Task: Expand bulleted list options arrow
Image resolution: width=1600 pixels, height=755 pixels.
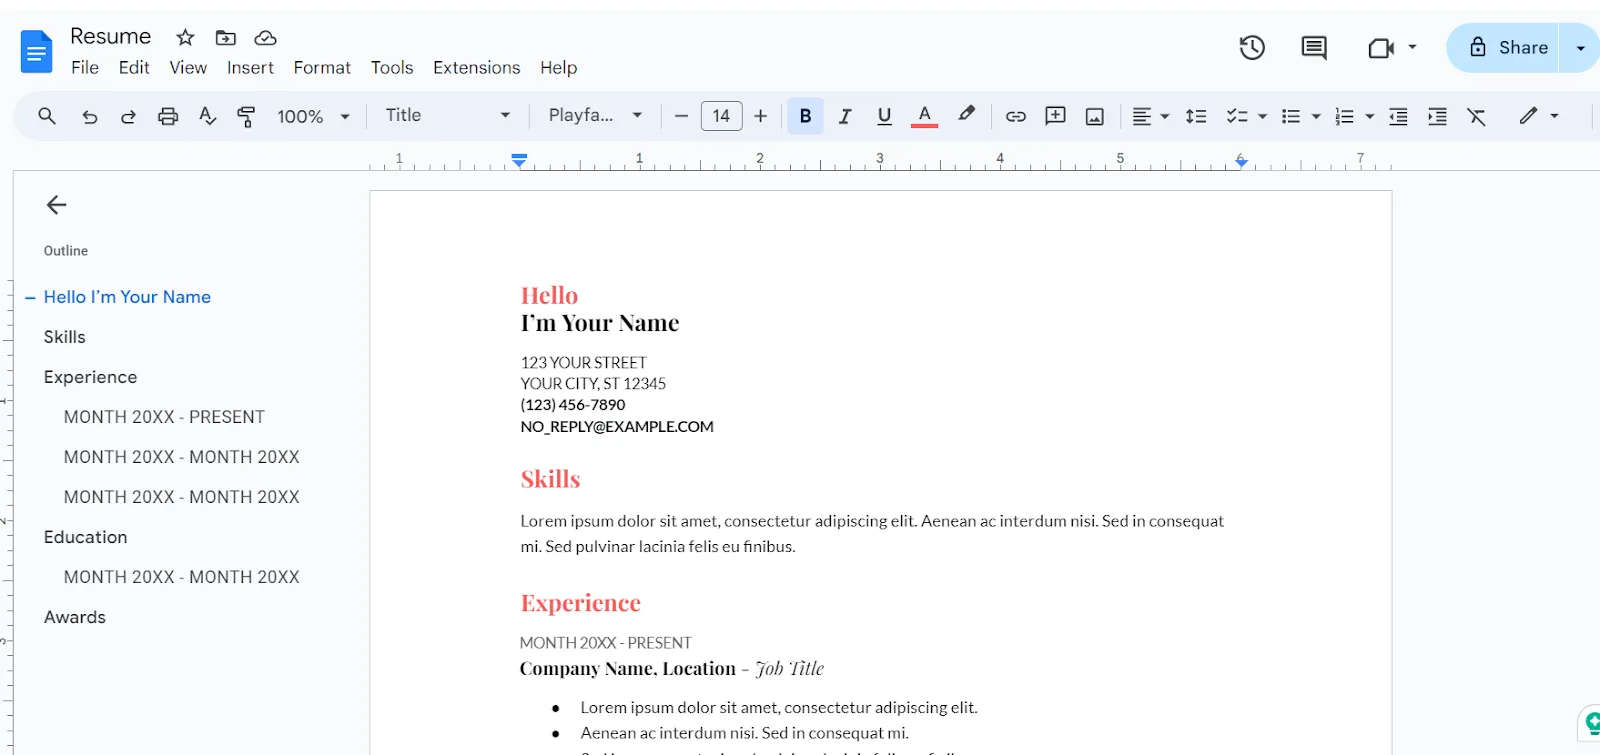Action: pos(1316,116)
